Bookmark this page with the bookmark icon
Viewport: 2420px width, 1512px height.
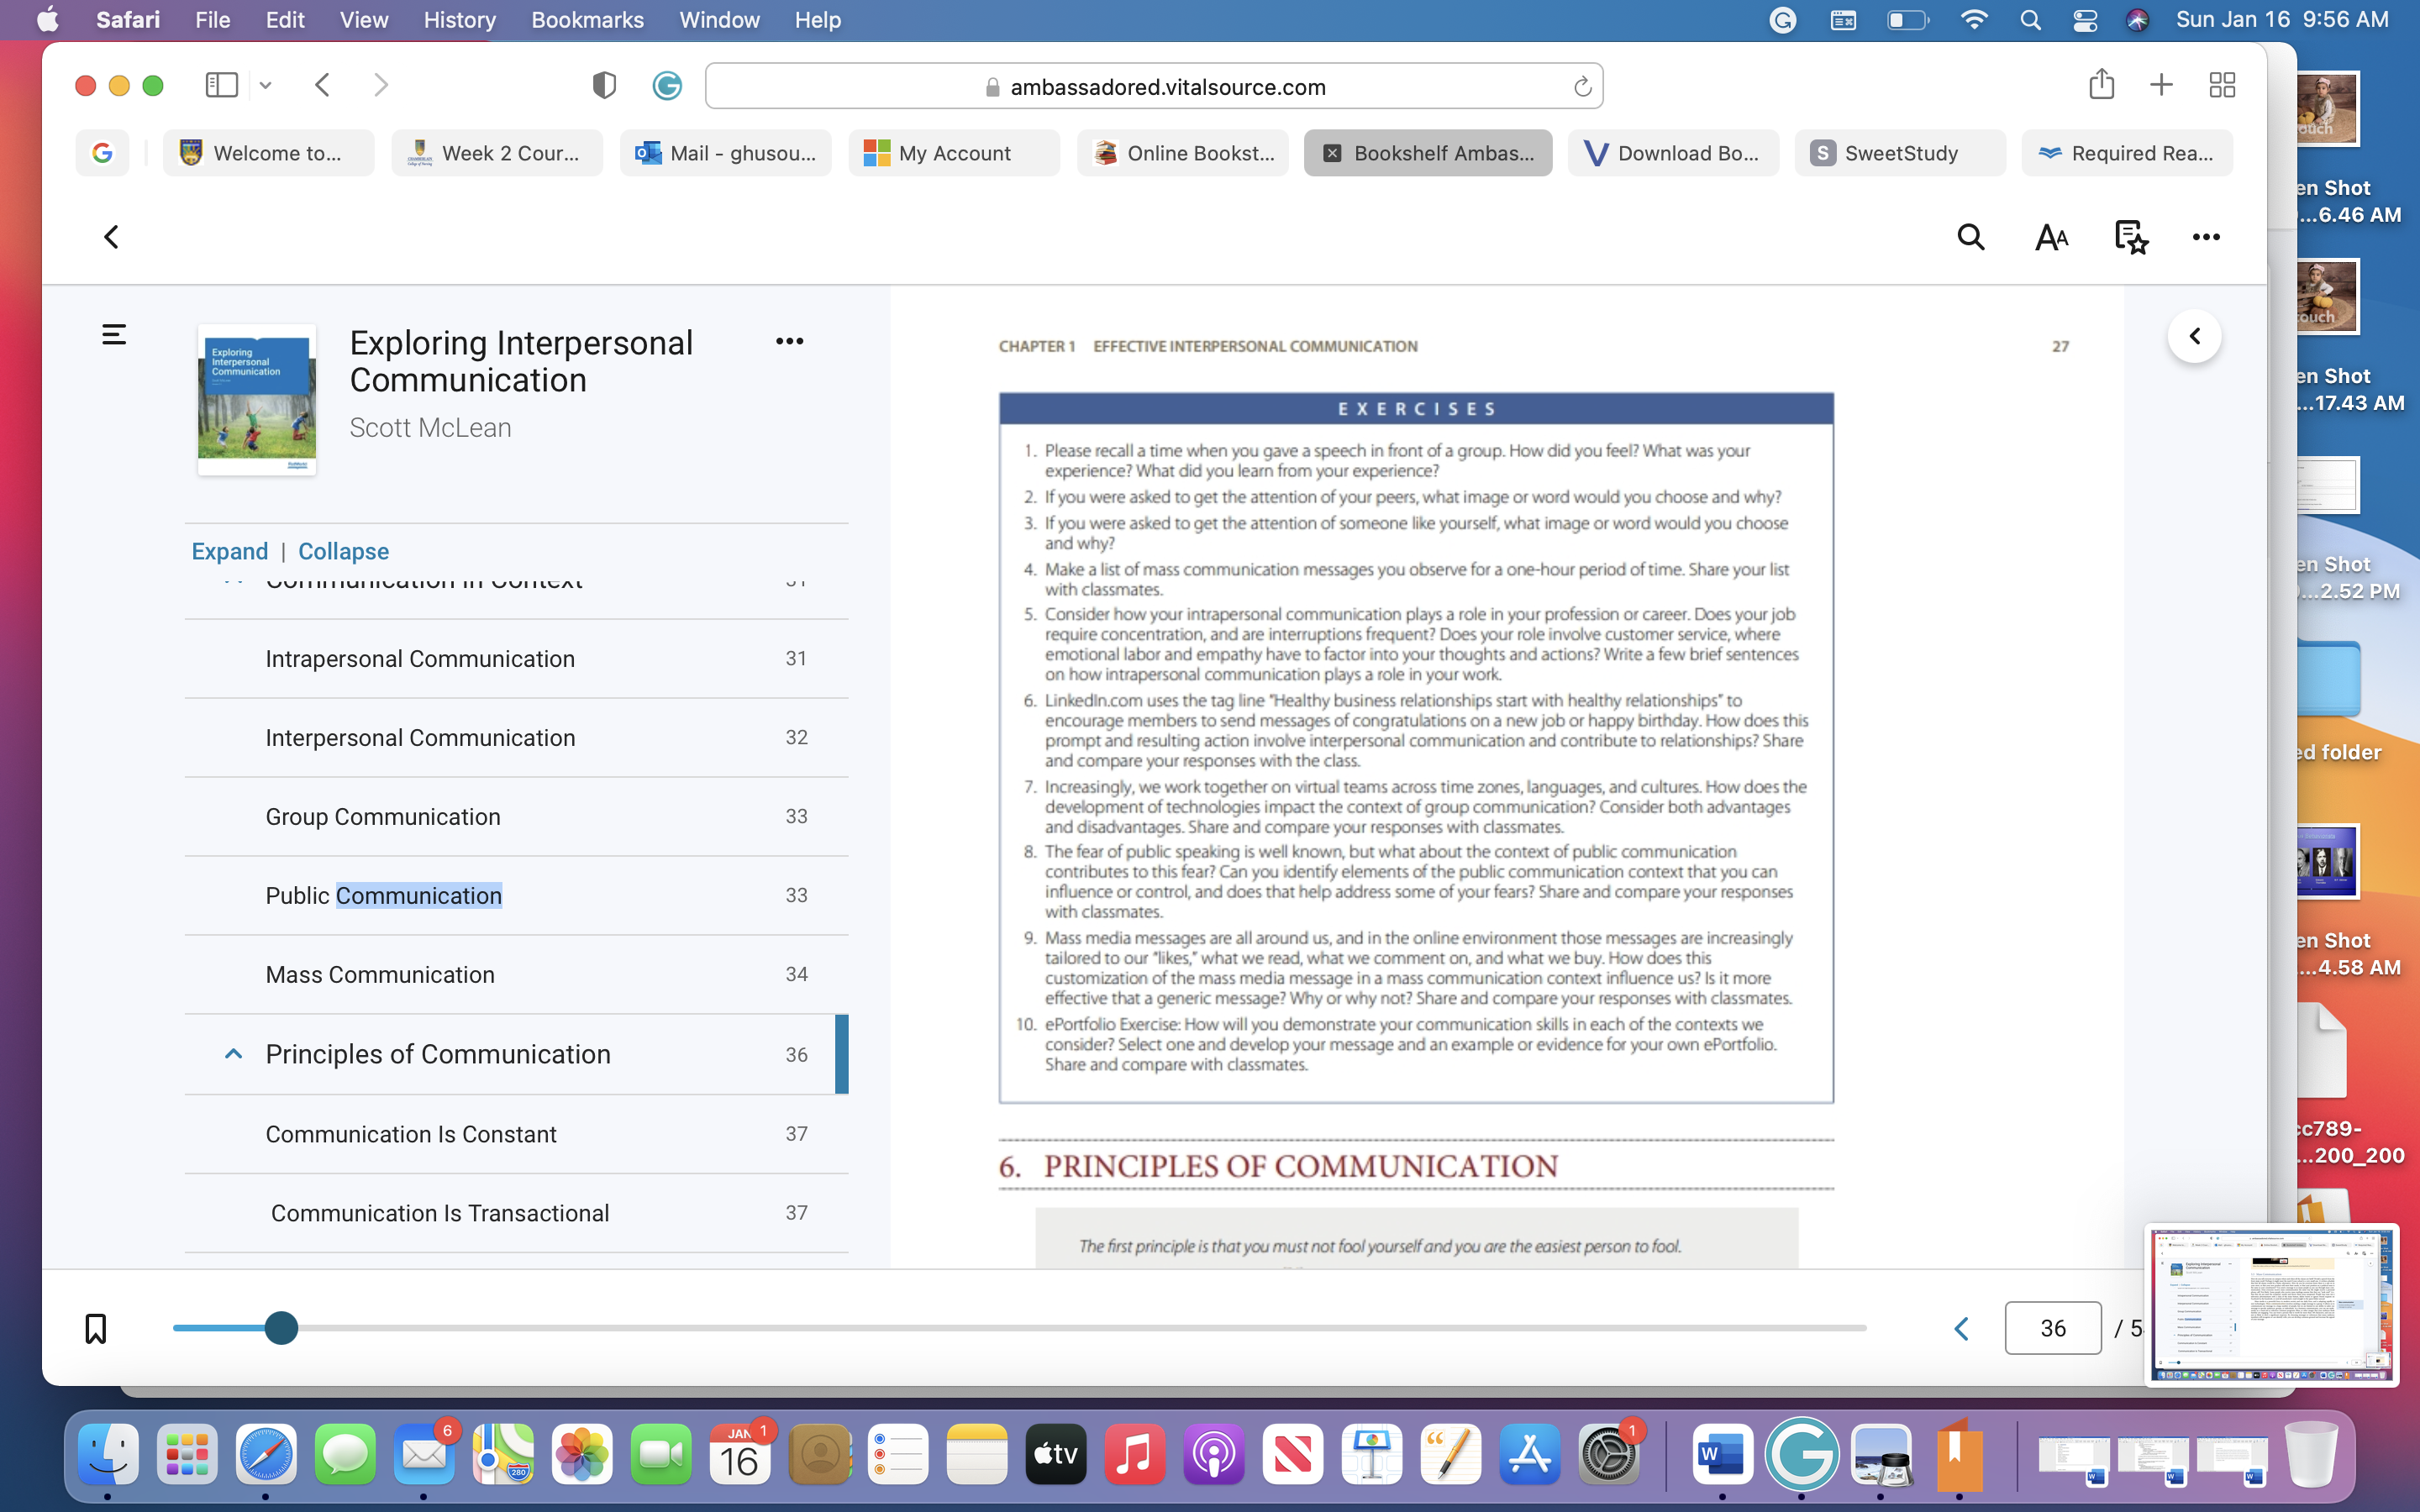(x=96, y=1328)
